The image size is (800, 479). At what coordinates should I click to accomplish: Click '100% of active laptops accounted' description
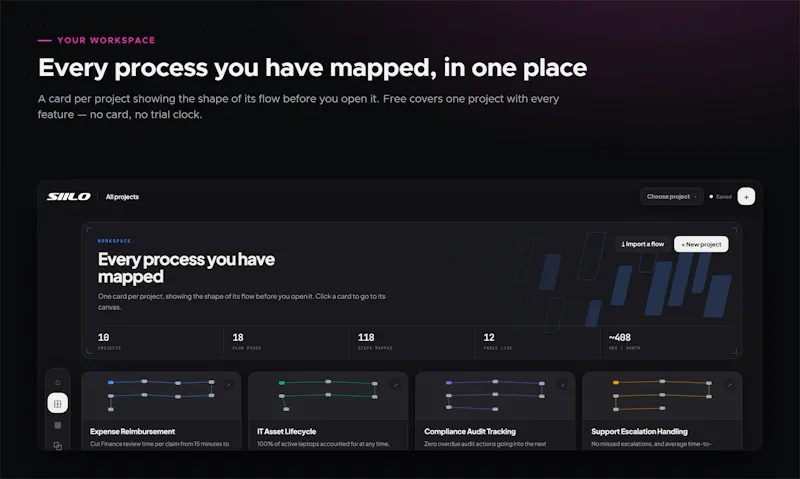[x=323, y=444]
